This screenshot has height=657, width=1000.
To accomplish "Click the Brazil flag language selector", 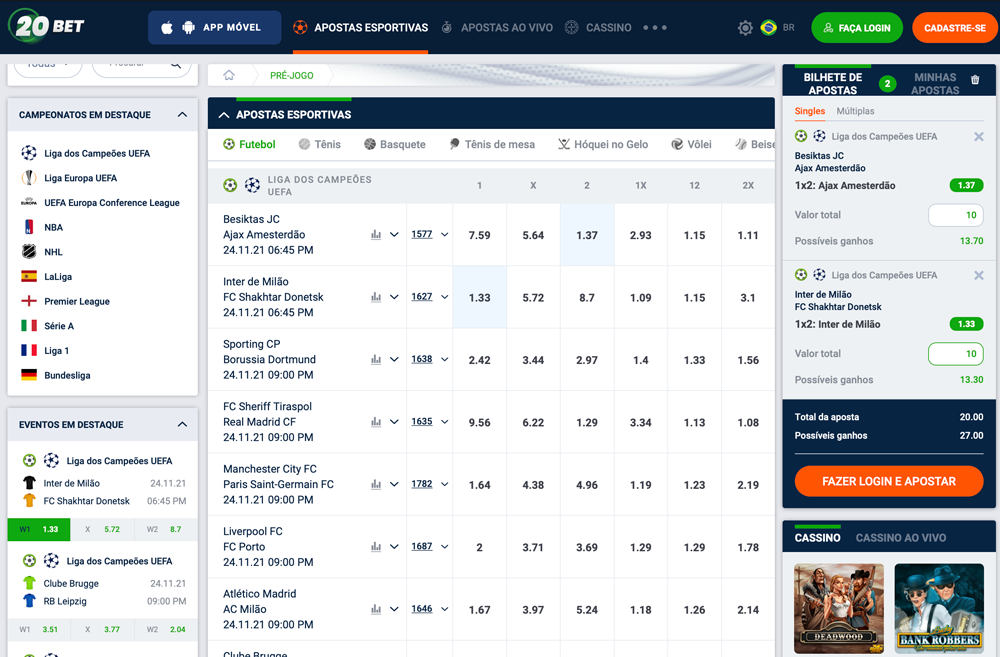I will (769, 27).
